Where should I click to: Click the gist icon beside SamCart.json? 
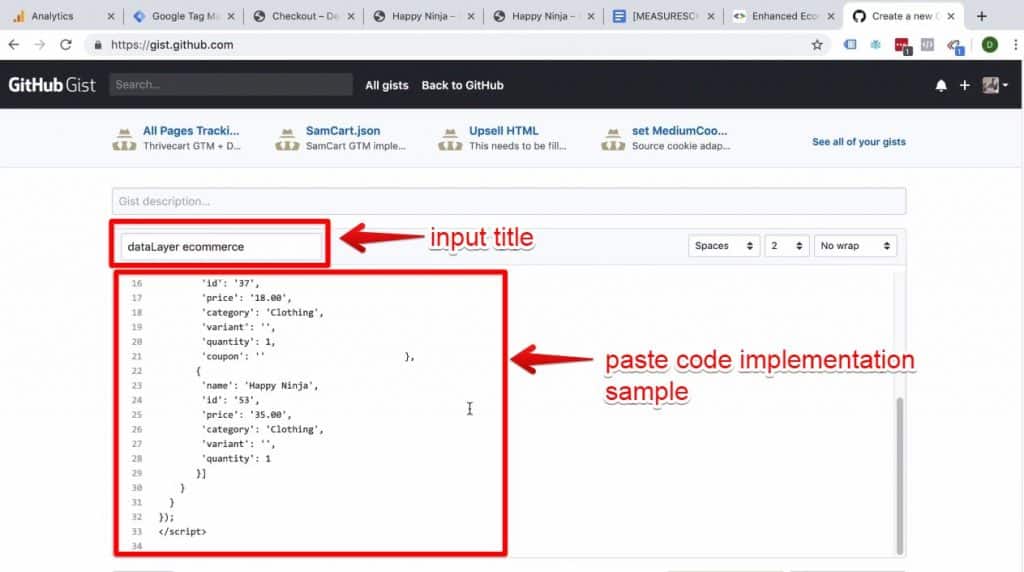pyautogui.click(x=287, y=138)
